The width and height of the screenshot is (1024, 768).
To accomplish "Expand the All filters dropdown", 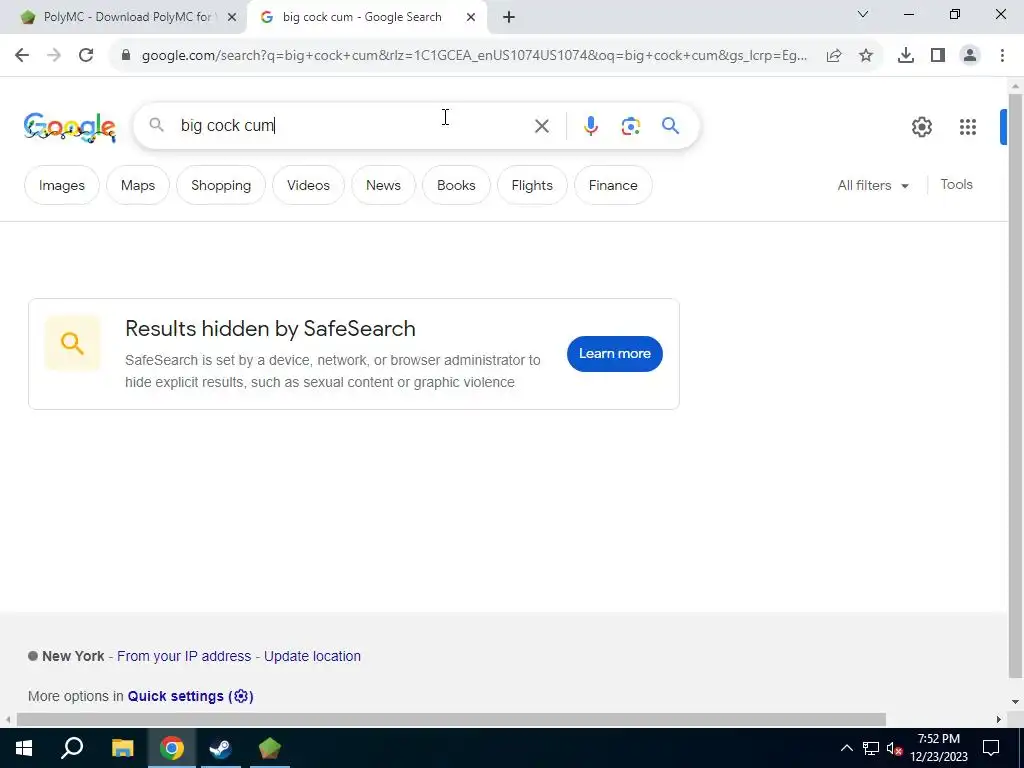I will tap(873, 185).
